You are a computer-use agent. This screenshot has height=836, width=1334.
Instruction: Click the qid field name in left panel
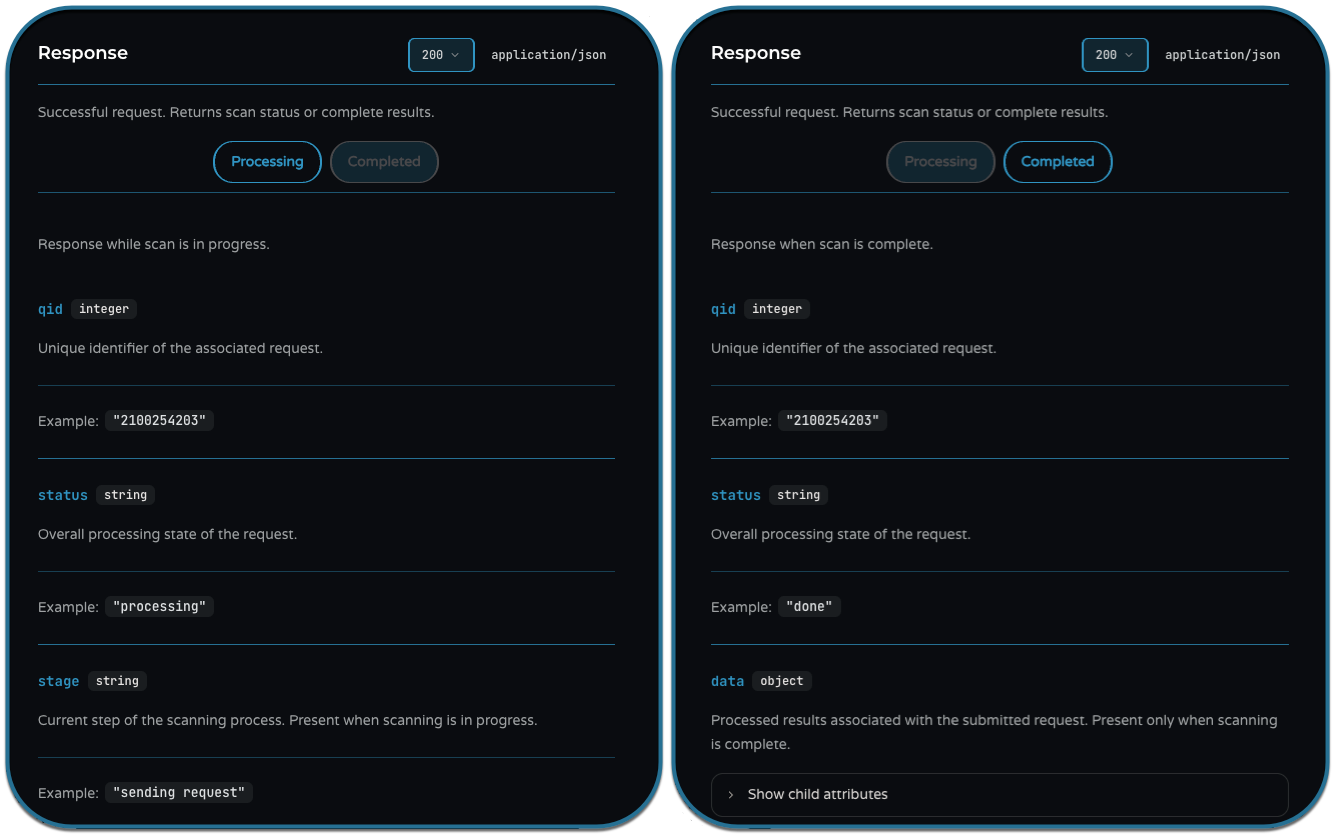(50, 309)
